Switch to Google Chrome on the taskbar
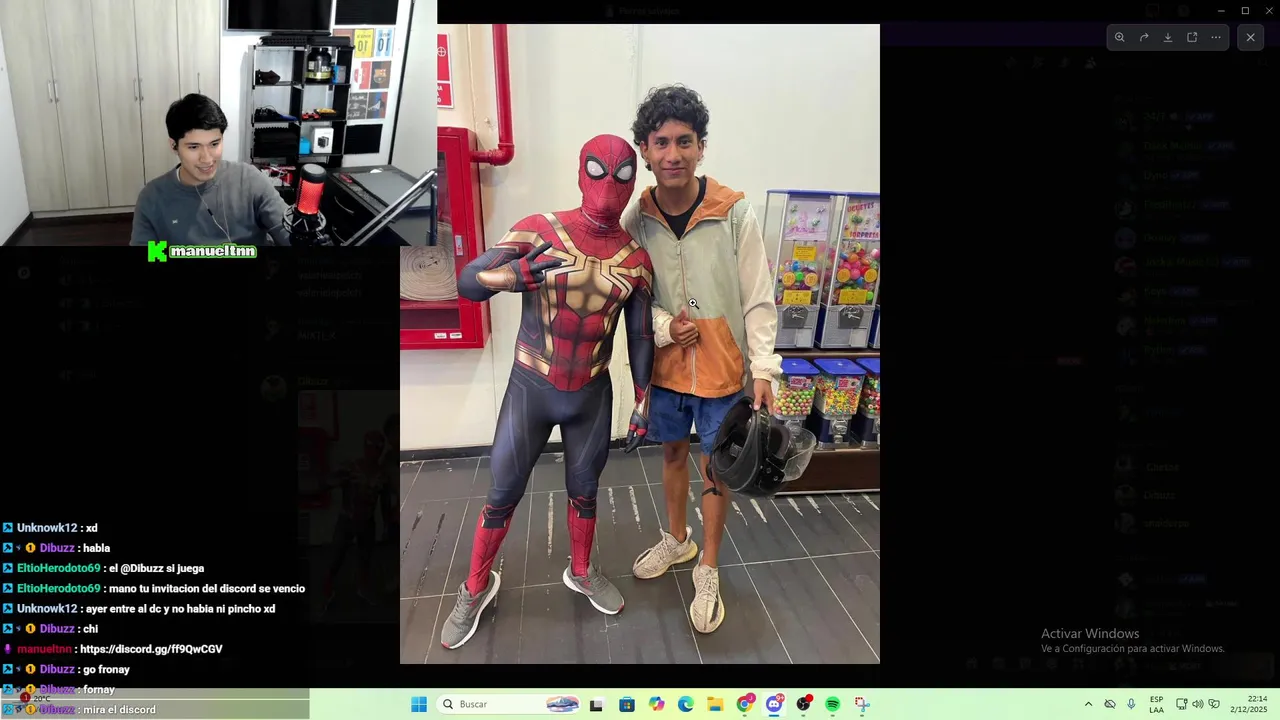 coord(745,704)
